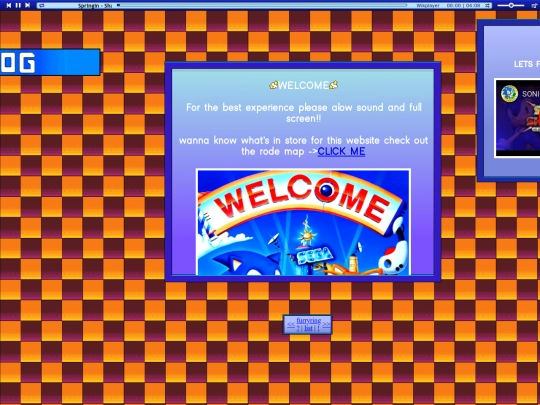Click the current track title in player
This screenshot has width=540, height=405.
95,6
